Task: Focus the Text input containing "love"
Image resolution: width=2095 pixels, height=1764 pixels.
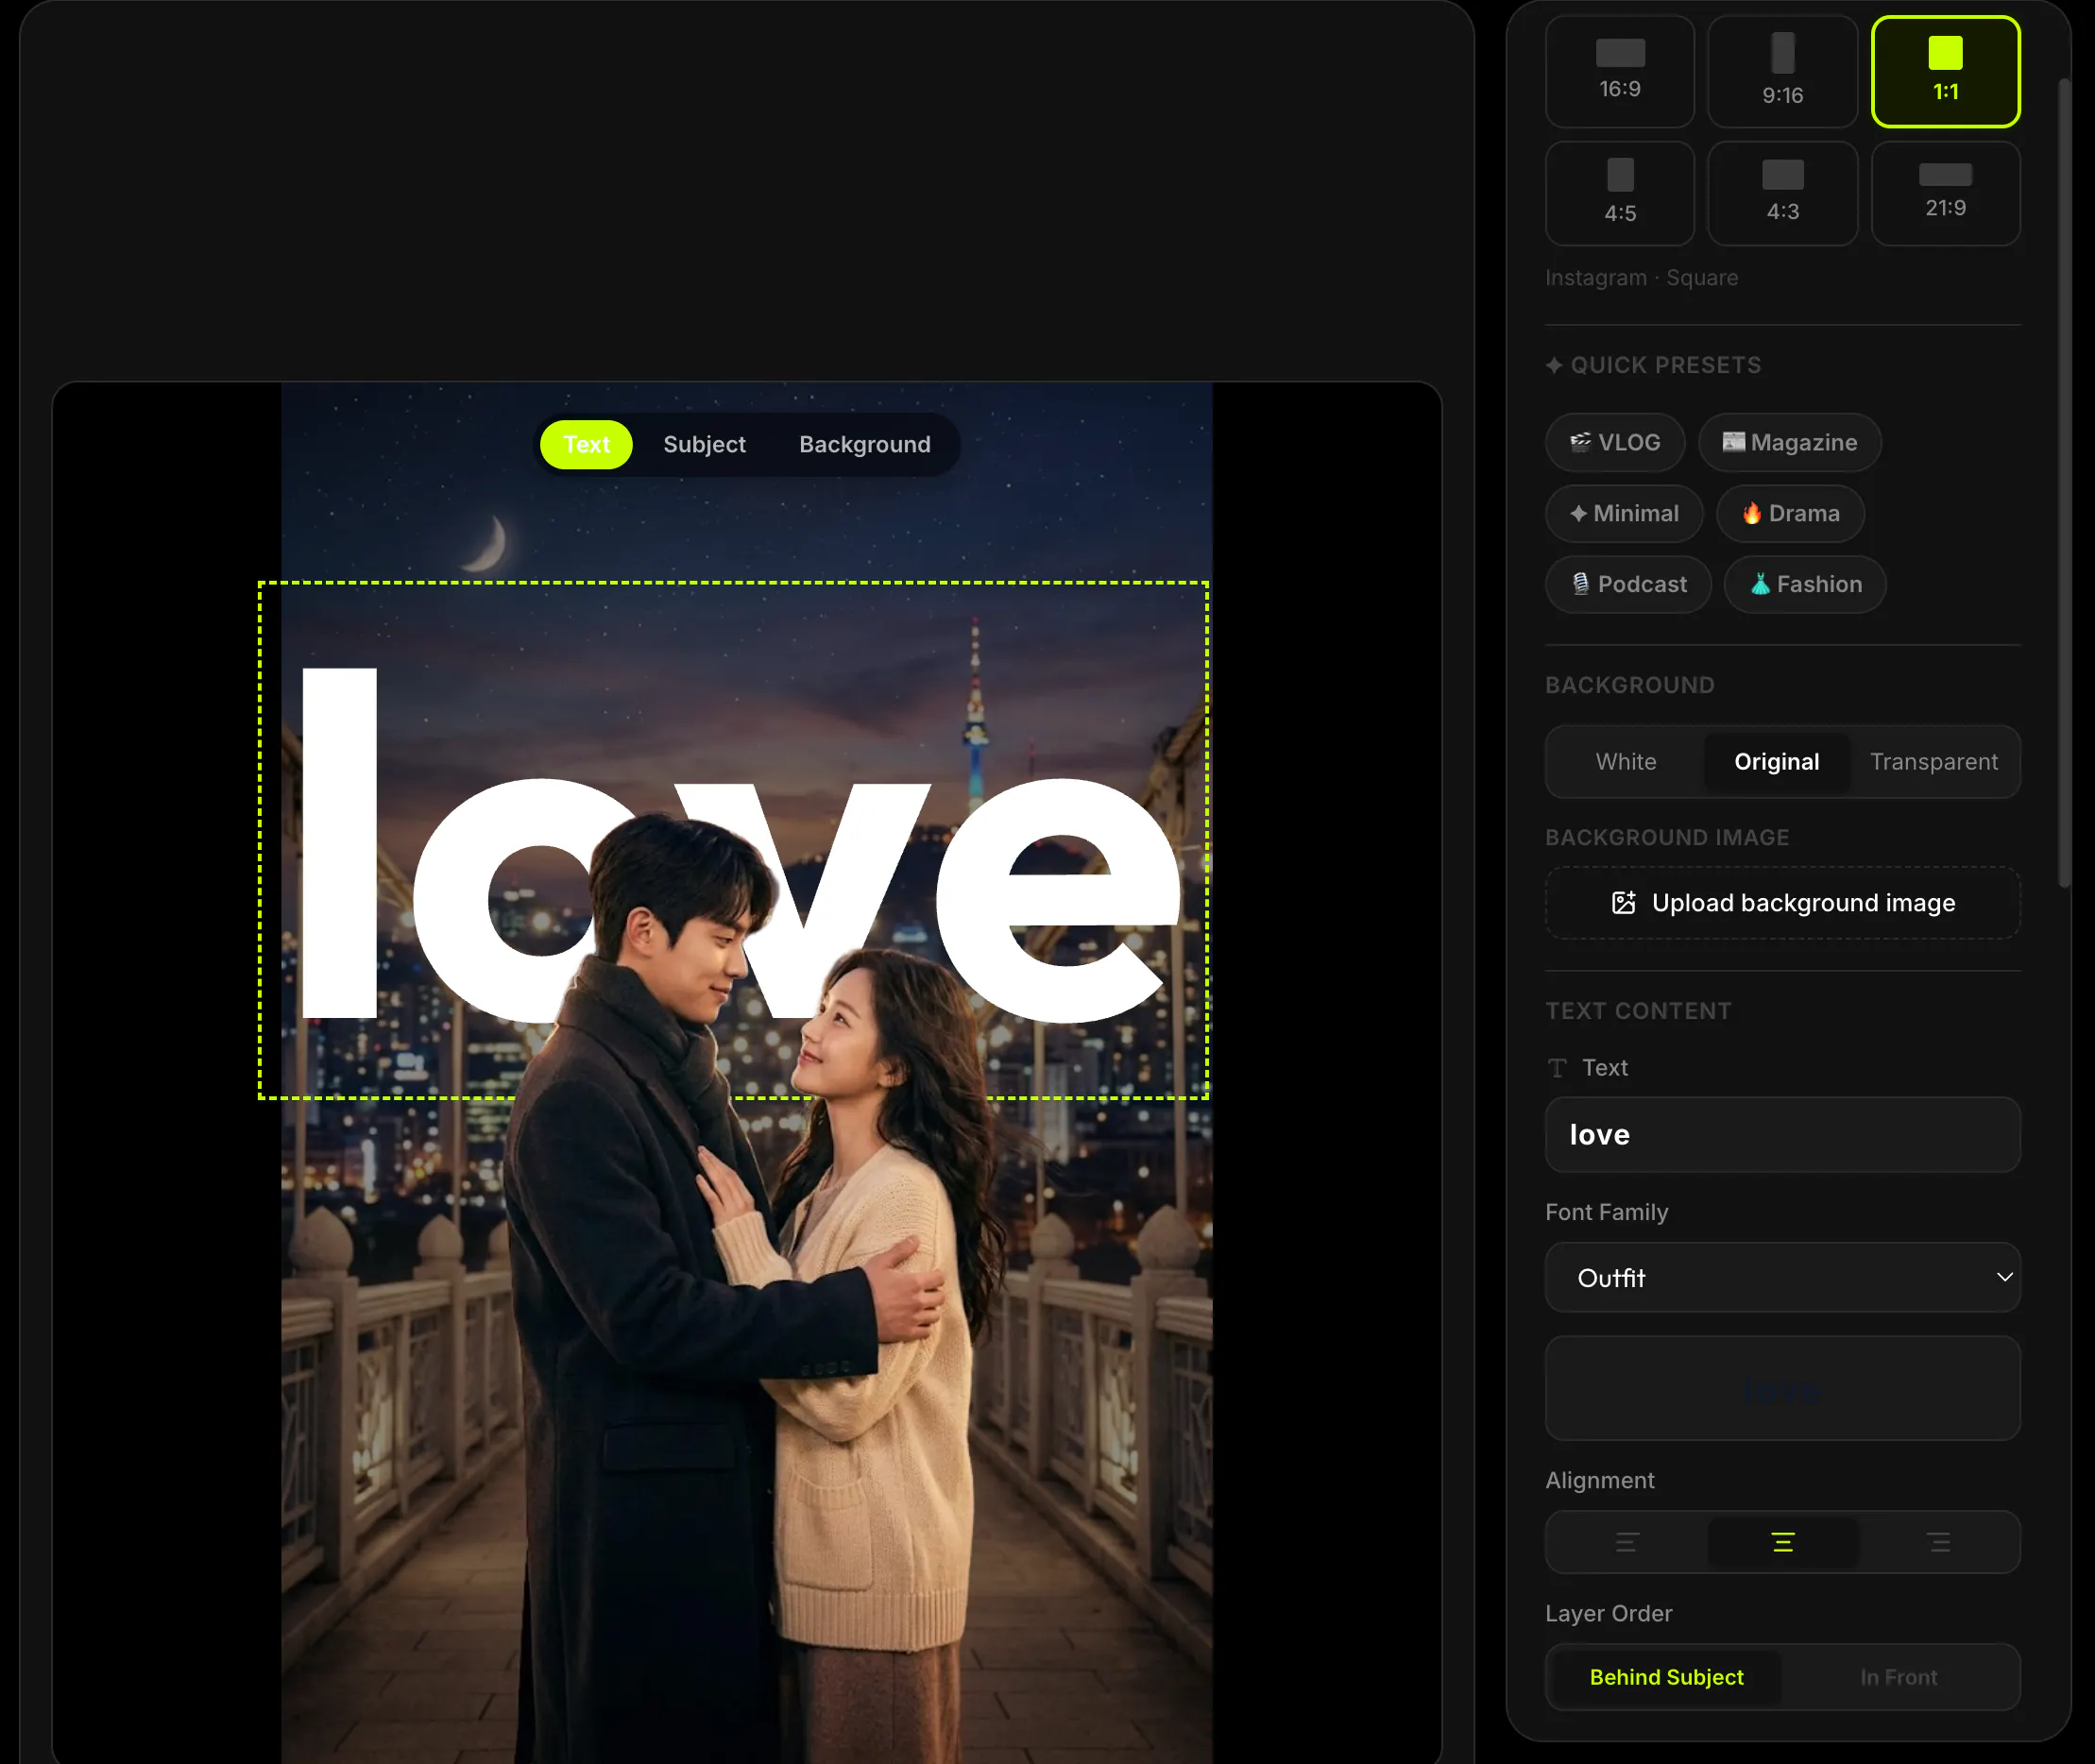Action: click(1782, 1134)
